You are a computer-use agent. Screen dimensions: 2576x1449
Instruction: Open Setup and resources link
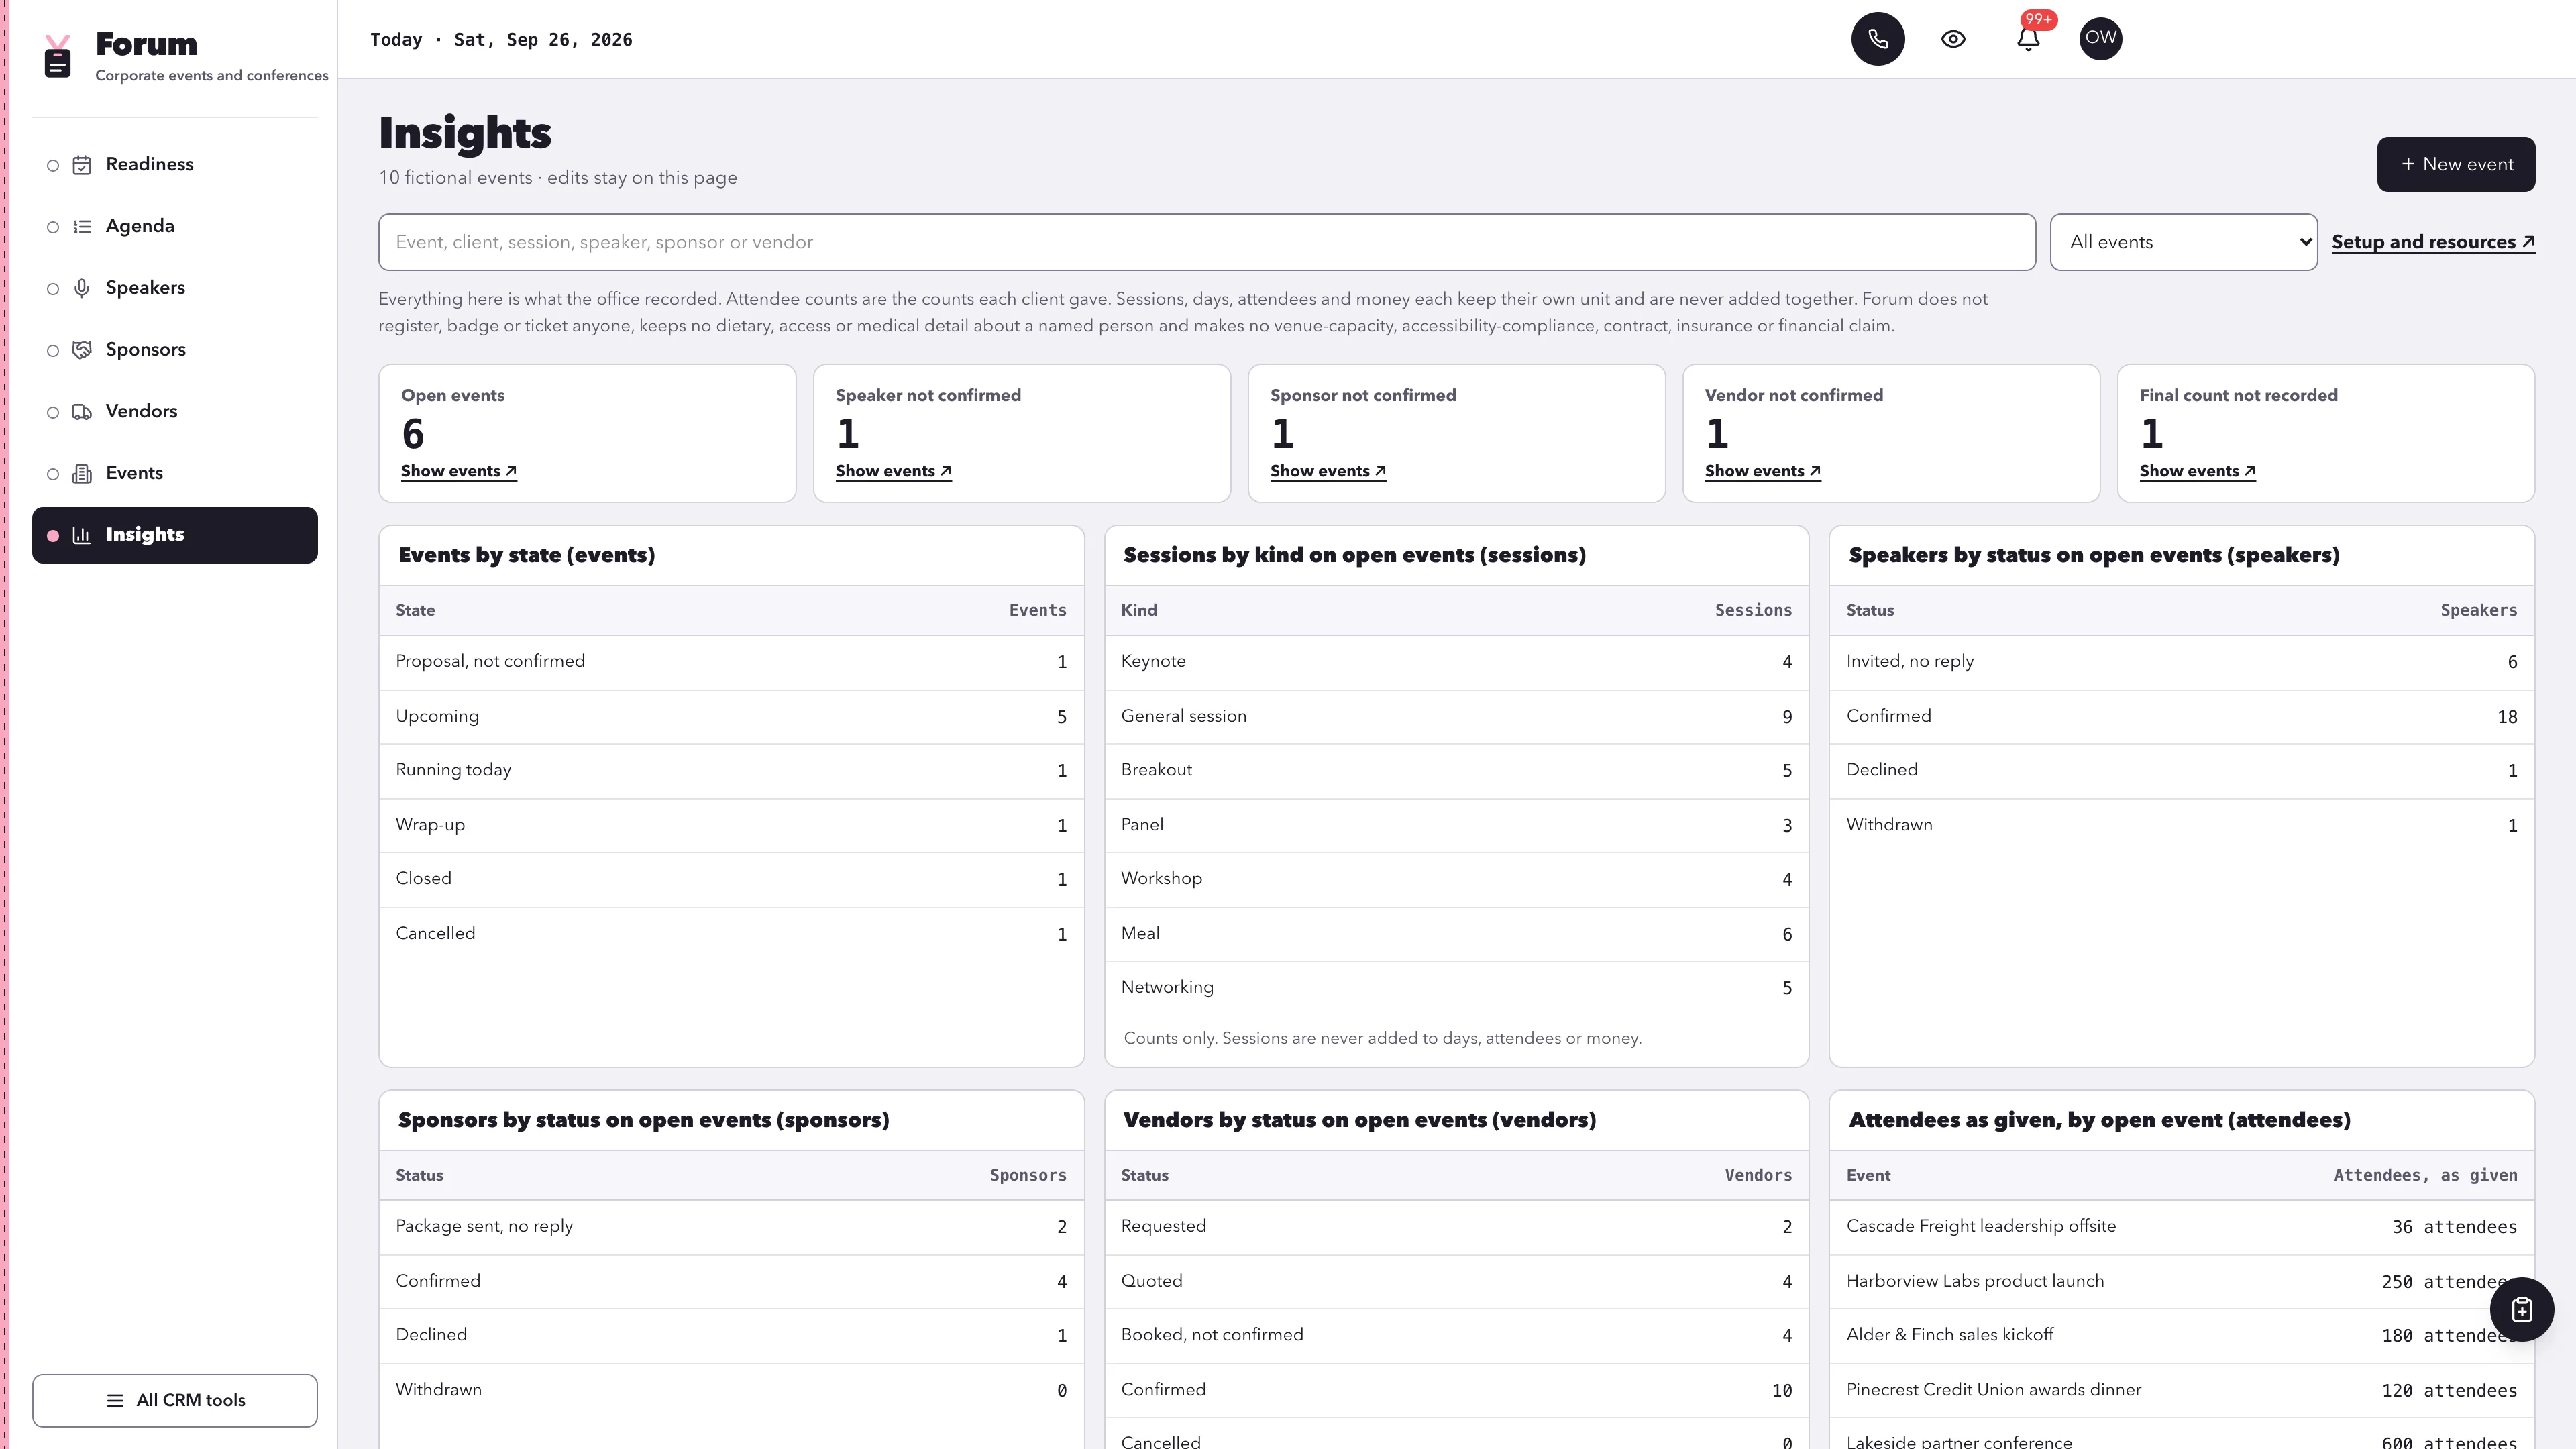(2433, 242)
